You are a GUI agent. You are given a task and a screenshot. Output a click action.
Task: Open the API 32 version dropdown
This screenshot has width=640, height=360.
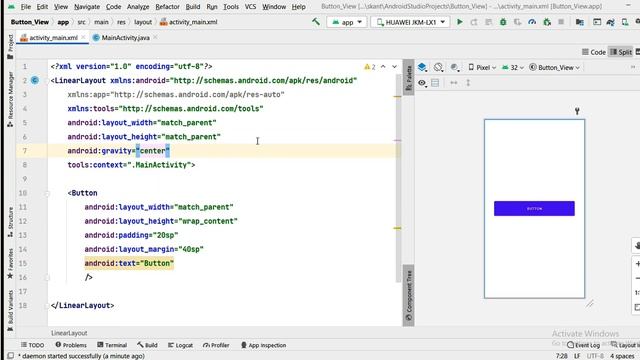click(513, 67)
